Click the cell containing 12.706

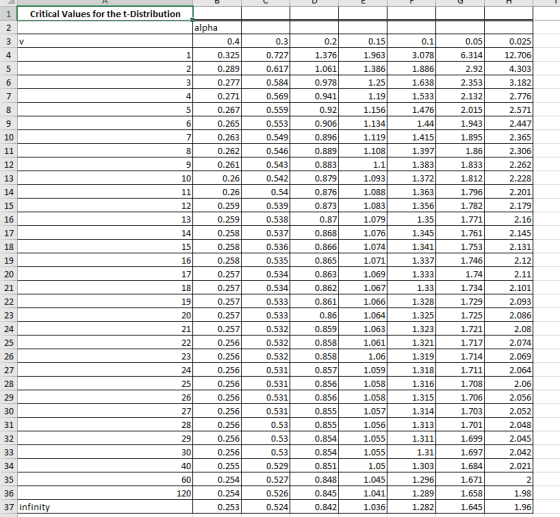(x=509, y=55)
